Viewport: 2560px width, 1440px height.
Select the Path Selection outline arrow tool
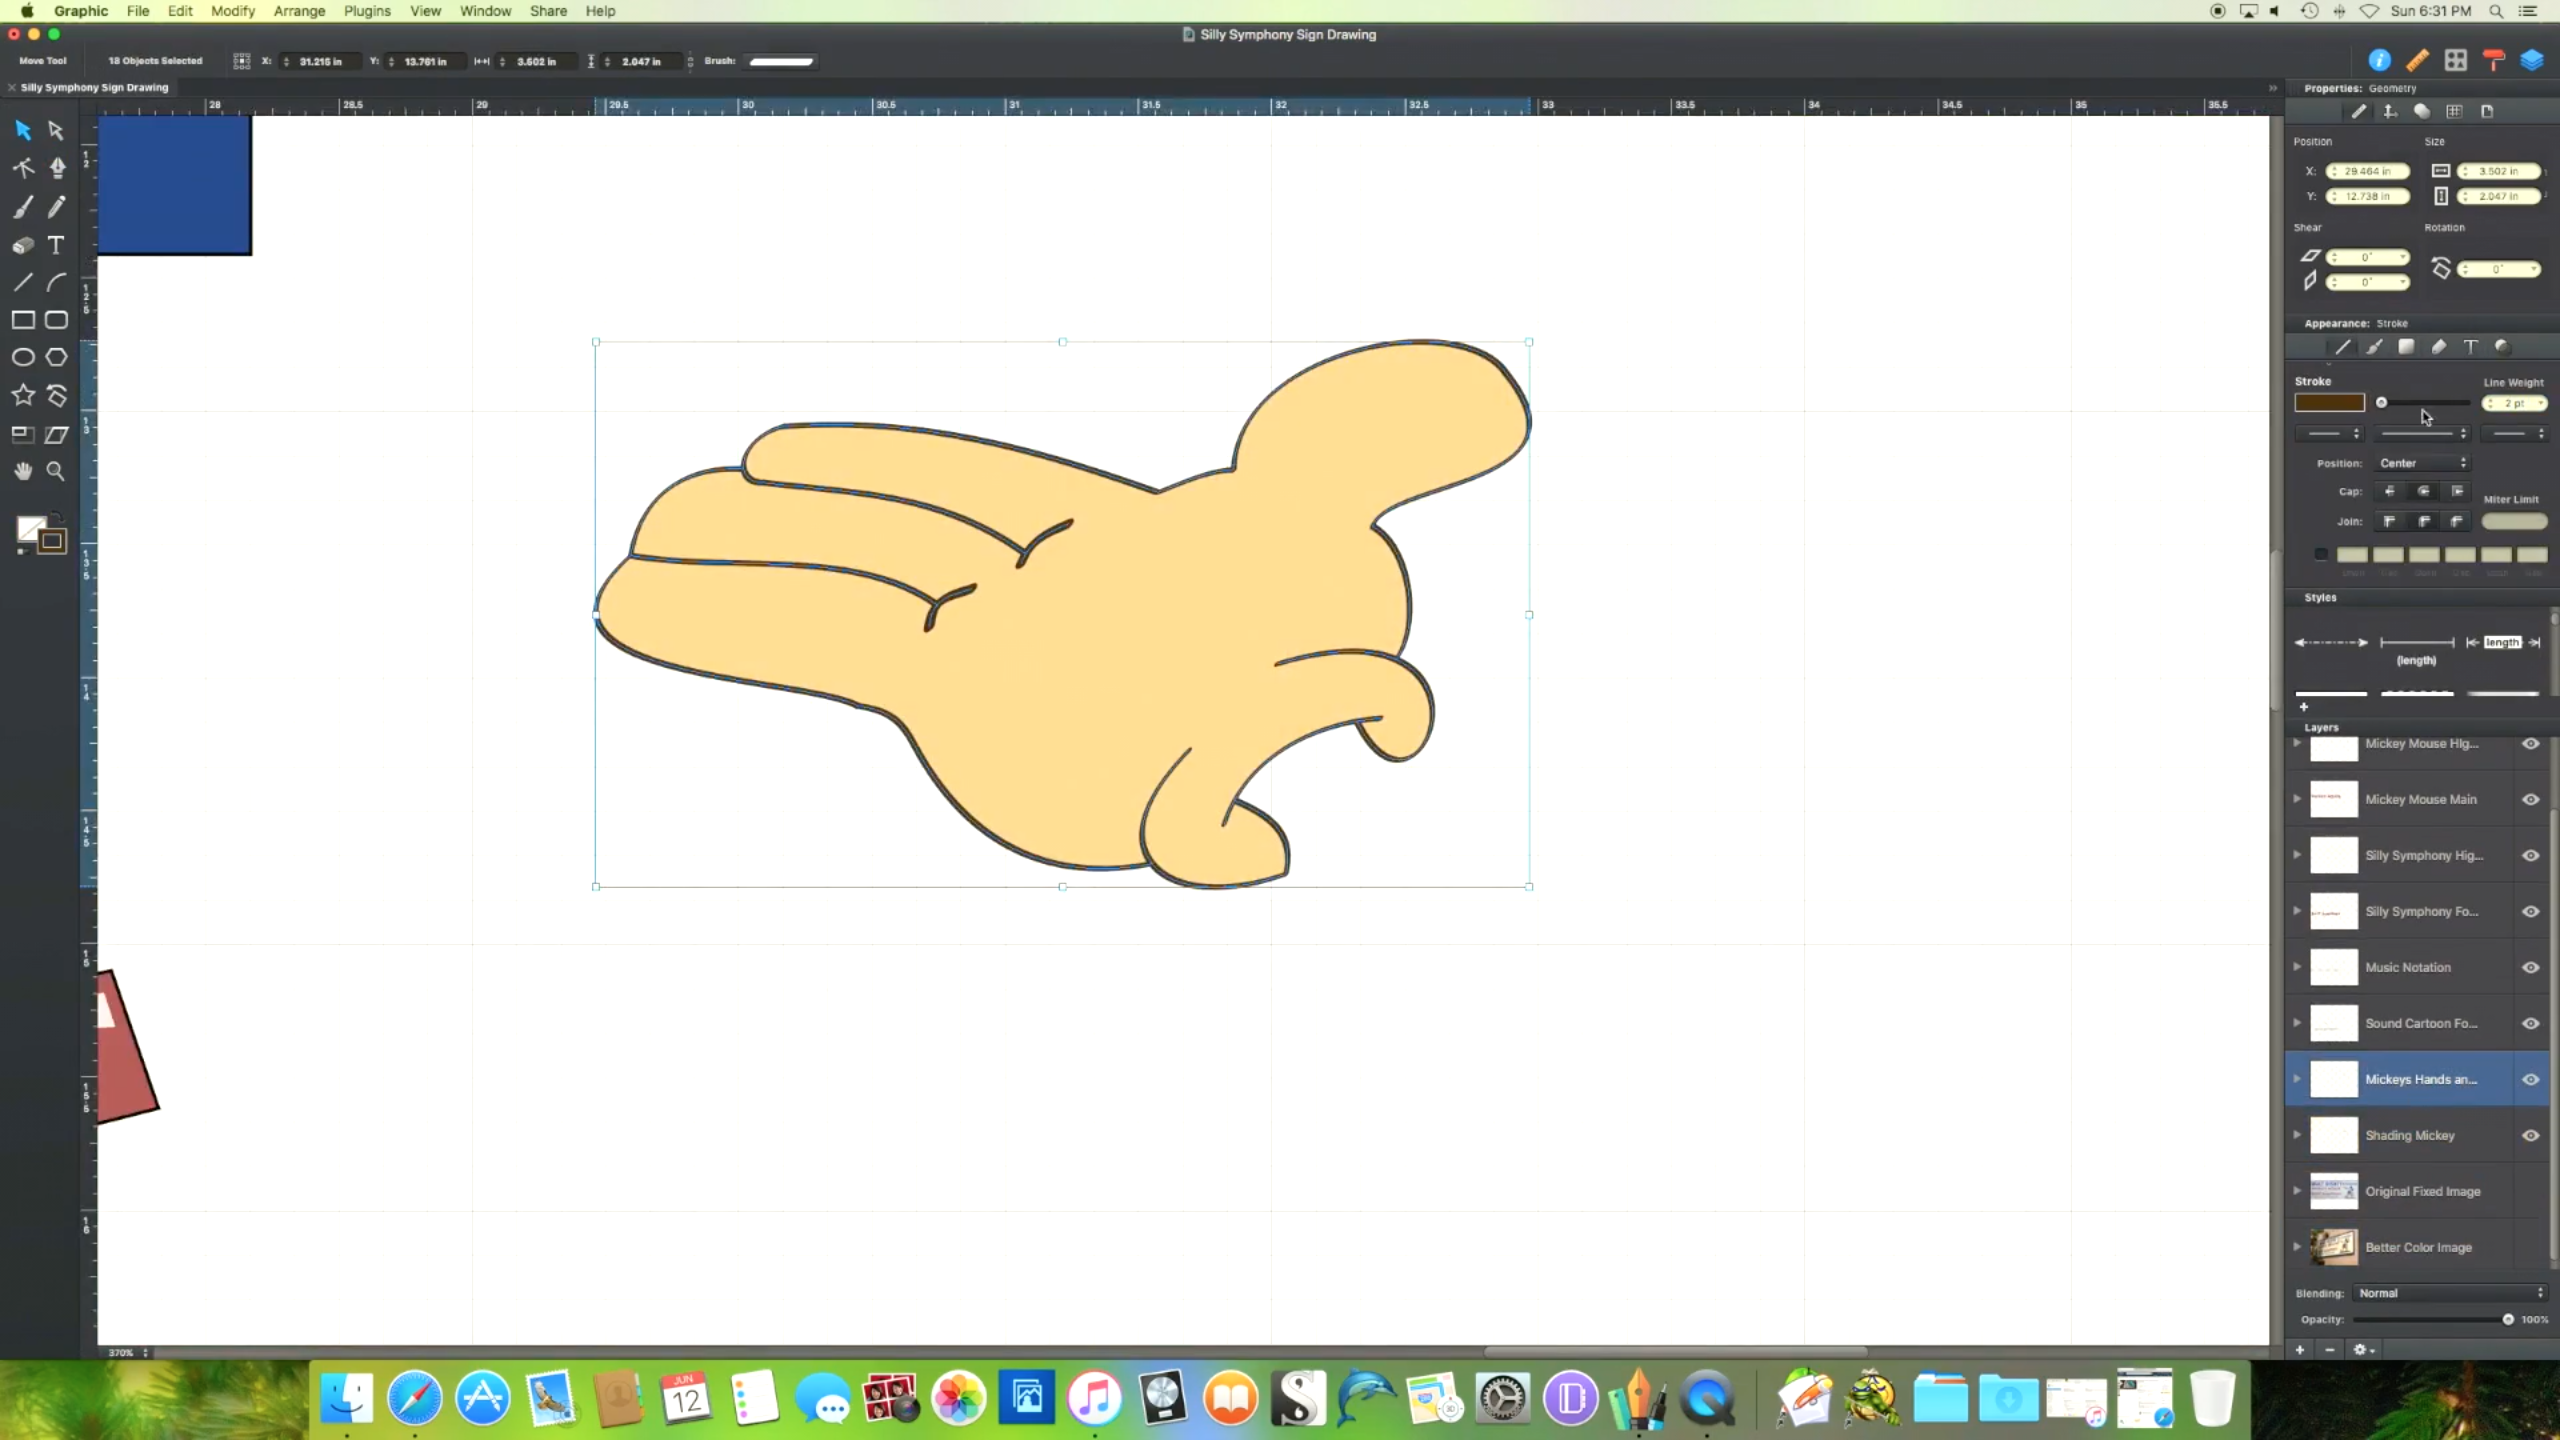(56, 130)
